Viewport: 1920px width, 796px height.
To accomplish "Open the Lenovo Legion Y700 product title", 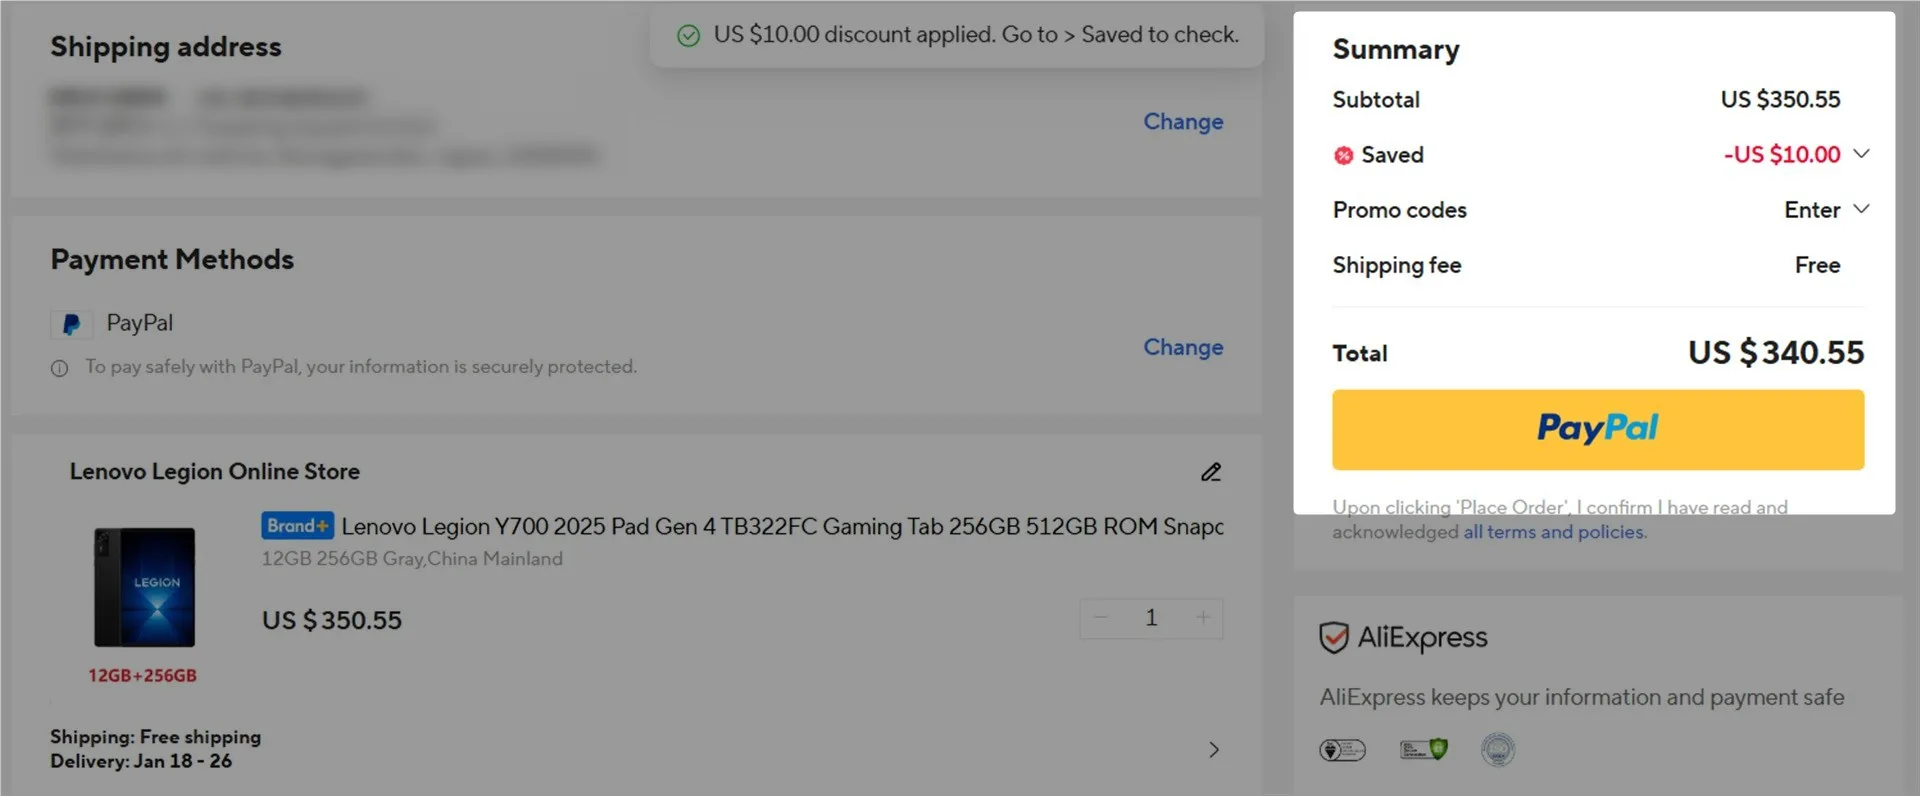I will 782,526.
